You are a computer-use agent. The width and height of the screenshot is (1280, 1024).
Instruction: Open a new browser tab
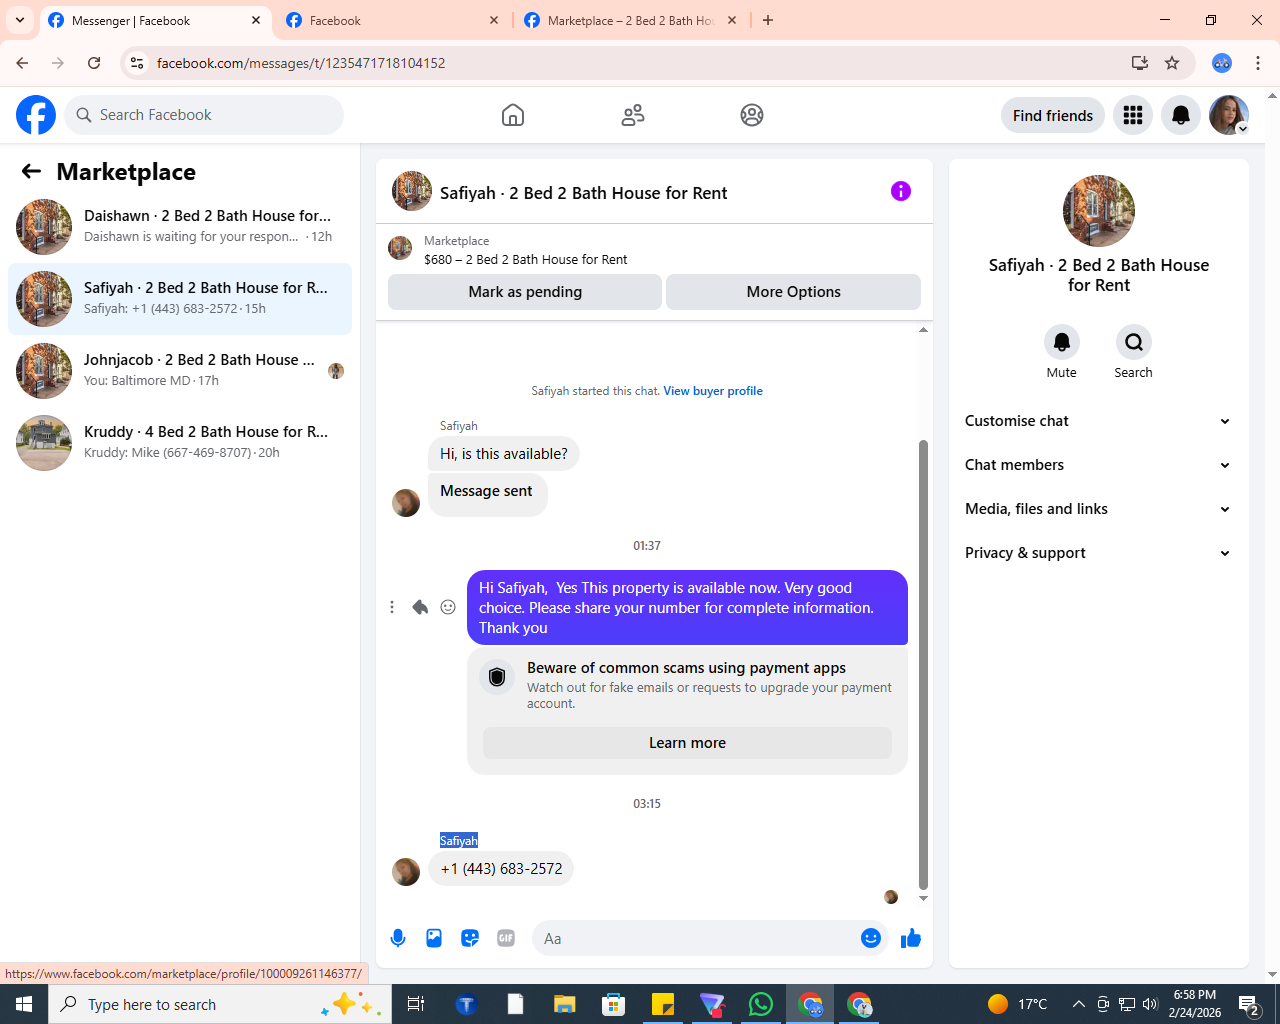768,20
